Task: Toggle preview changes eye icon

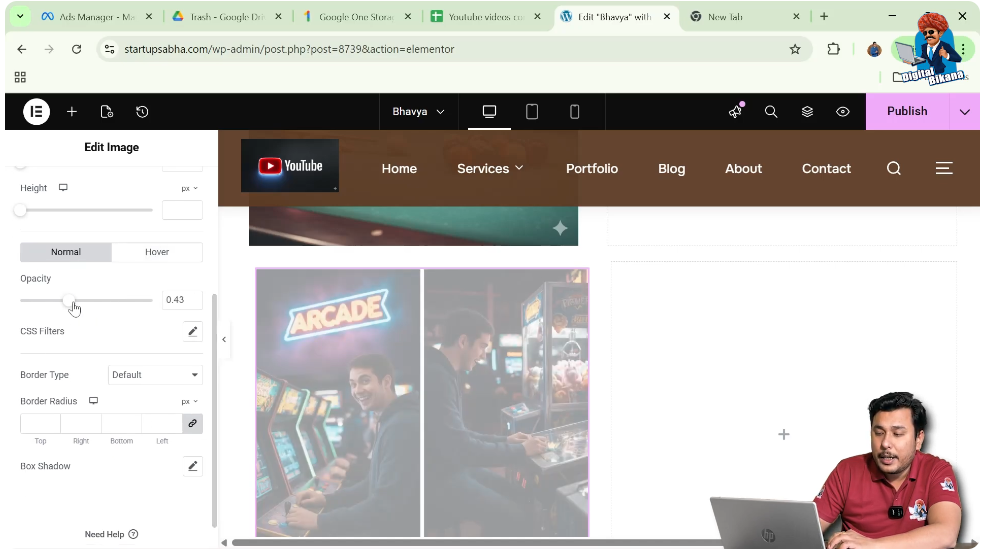Action: tap(843, 112)
